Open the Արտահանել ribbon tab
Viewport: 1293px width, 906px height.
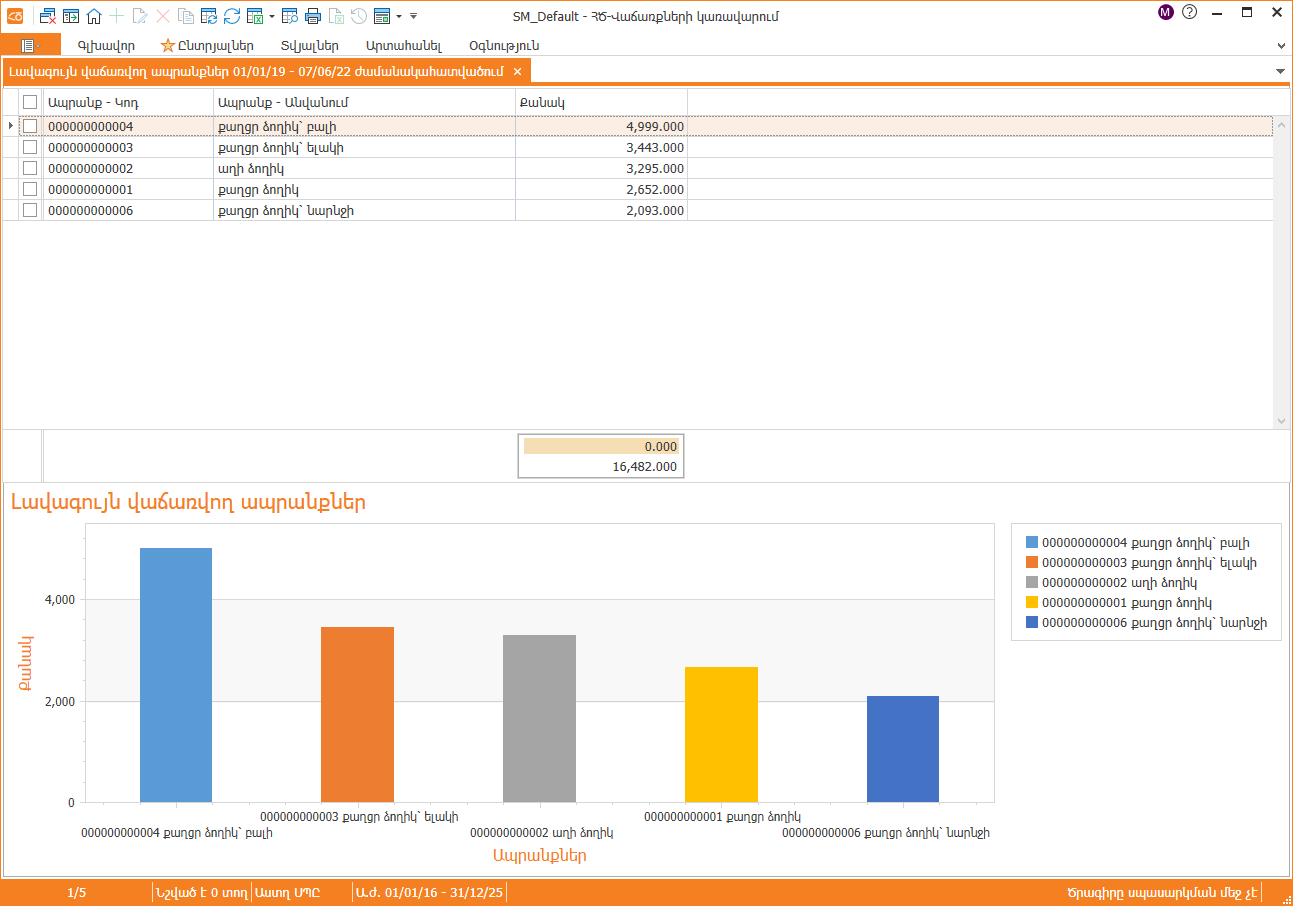coord(404,46)
